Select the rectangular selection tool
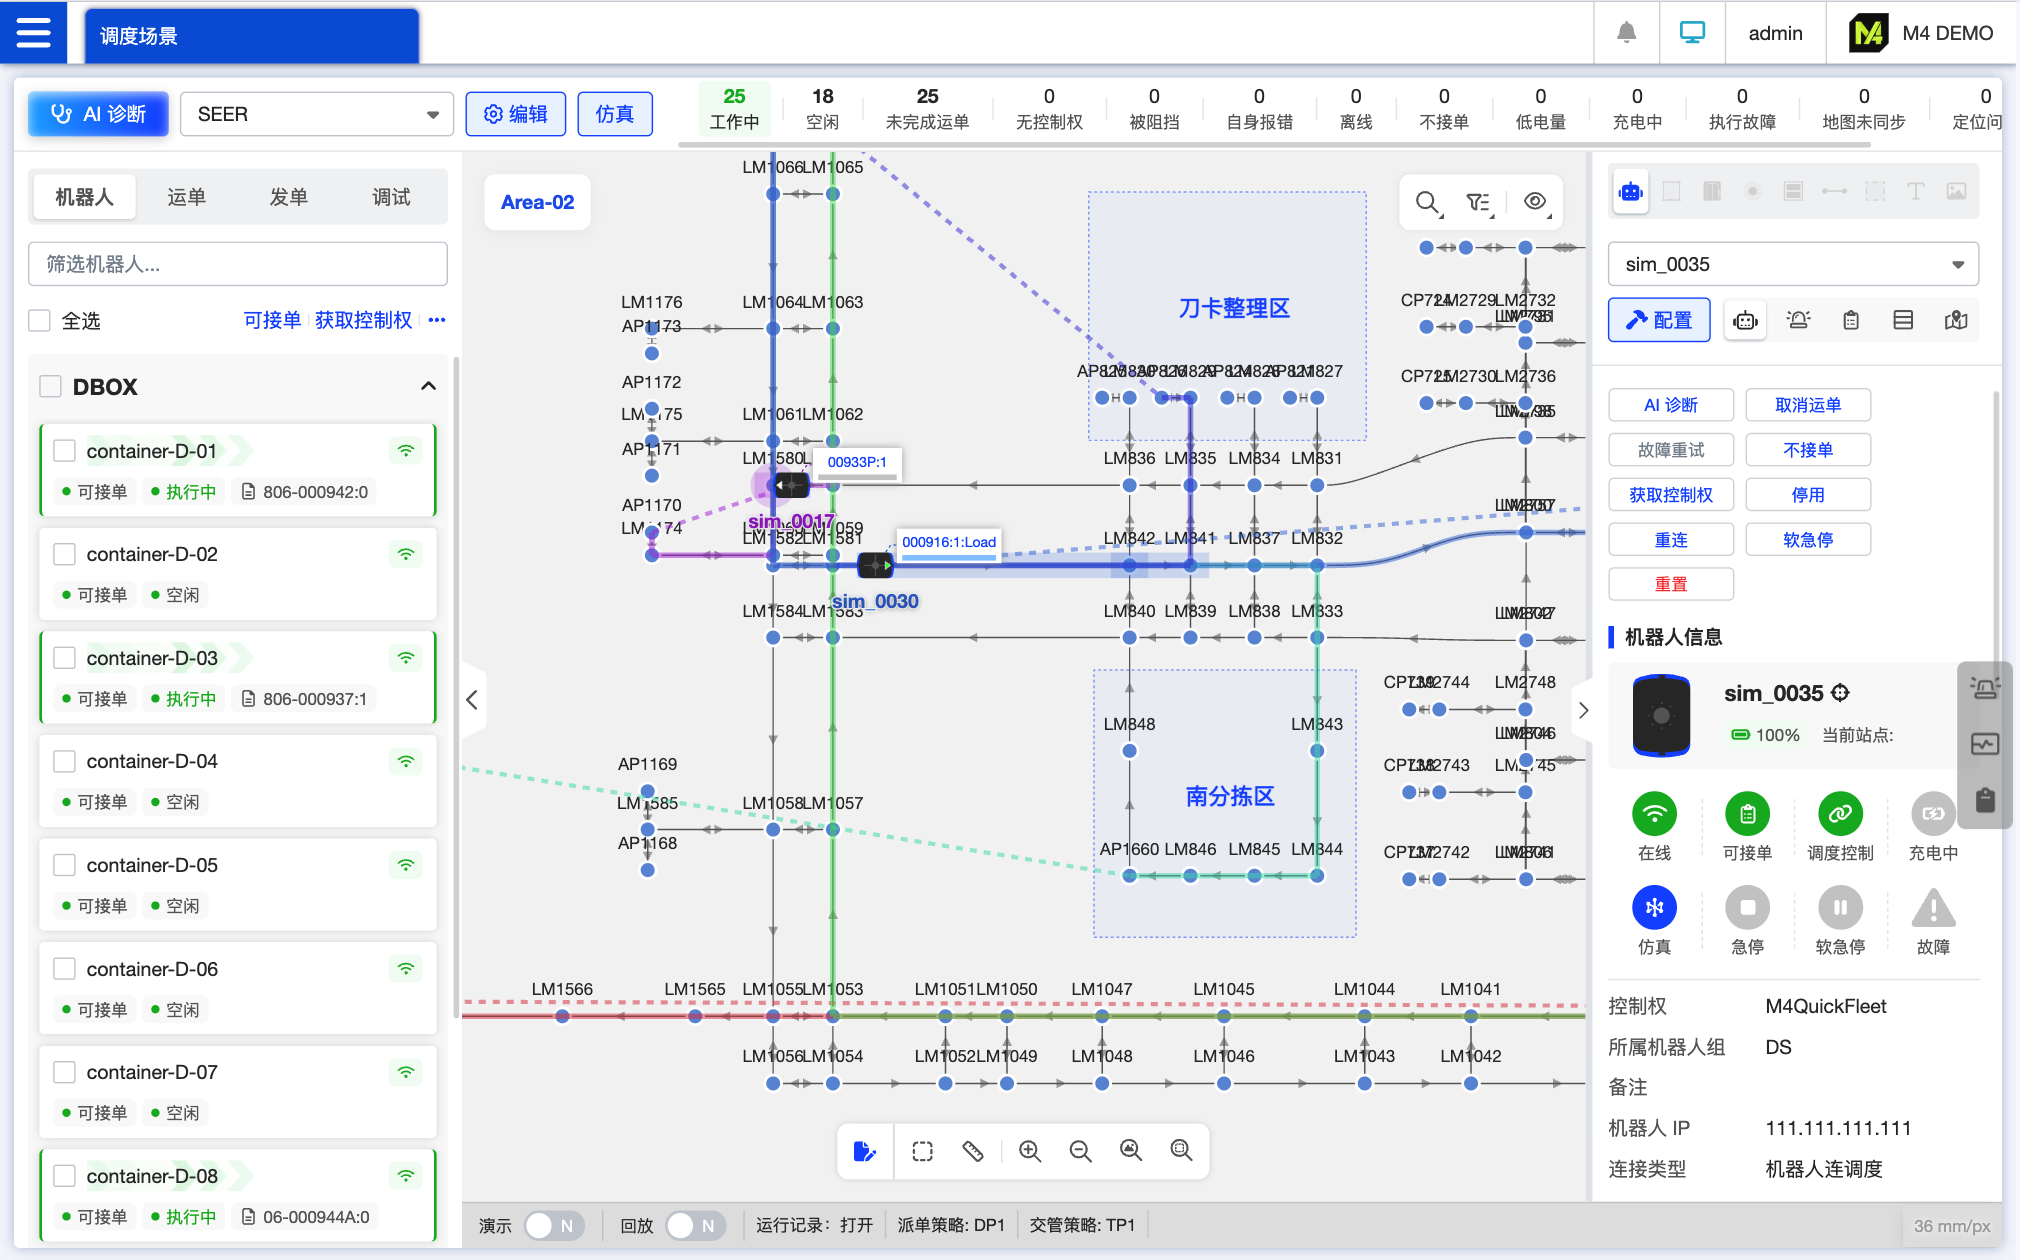This screenshot has height=1260, width=2020. coord(922,1151)
